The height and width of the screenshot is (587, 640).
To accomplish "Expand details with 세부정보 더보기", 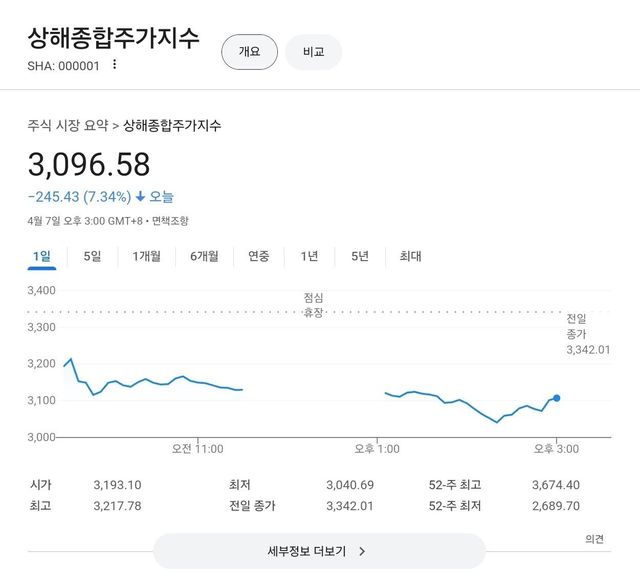I will (x=318, y=551).
